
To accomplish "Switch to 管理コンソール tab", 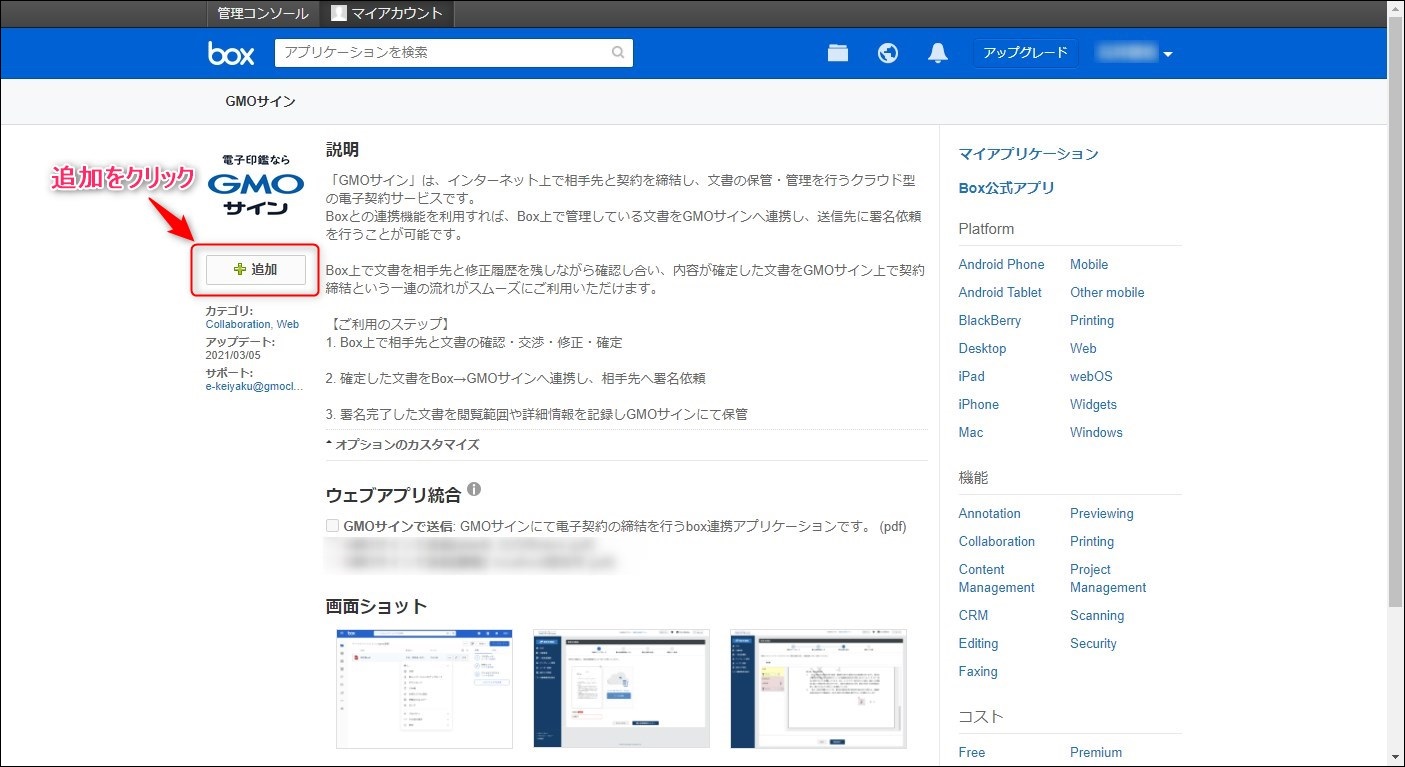I will pyautogui.click(x=263, y=13).
